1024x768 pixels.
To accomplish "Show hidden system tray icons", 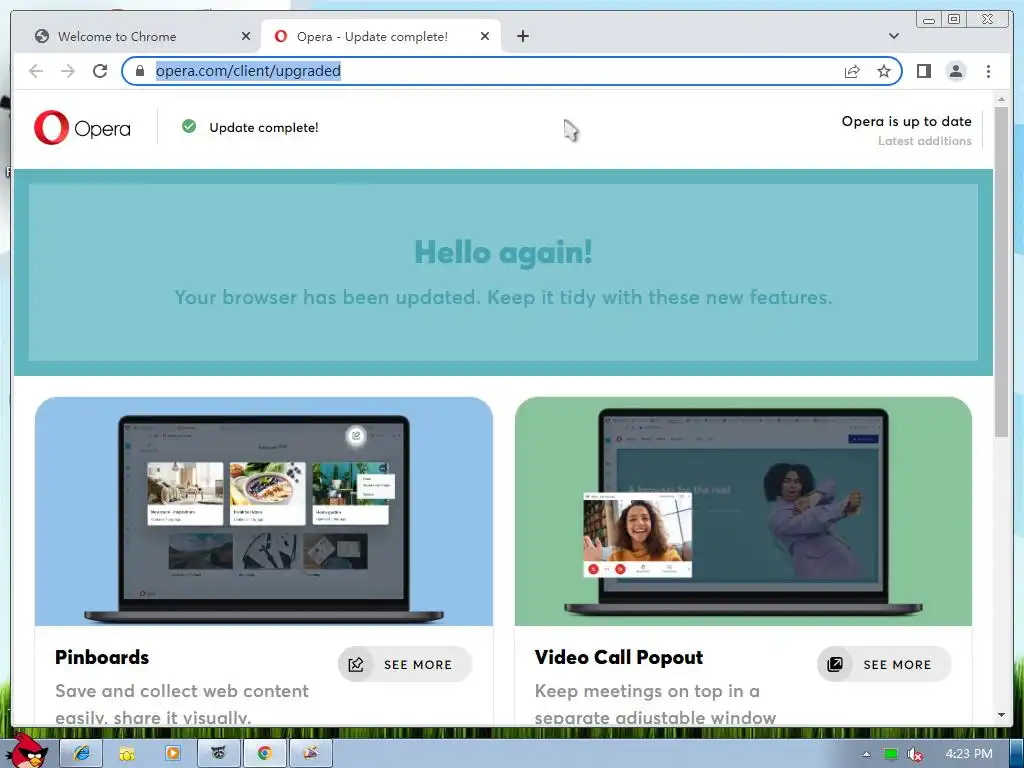I will tap(867, 754).
